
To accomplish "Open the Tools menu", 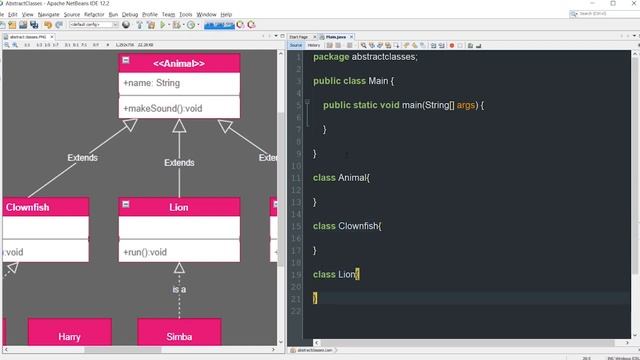I will click(186, 14).
